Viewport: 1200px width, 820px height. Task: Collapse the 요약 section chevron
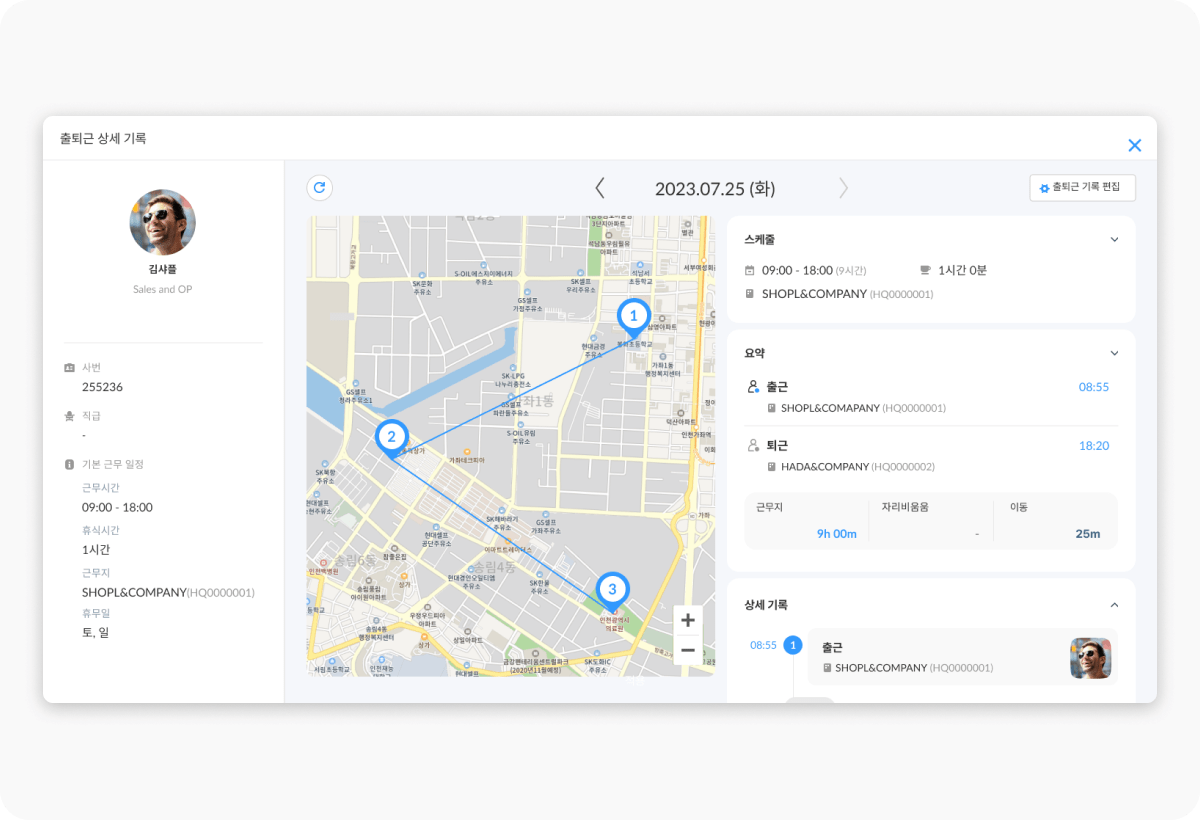tap(1114, 353)
